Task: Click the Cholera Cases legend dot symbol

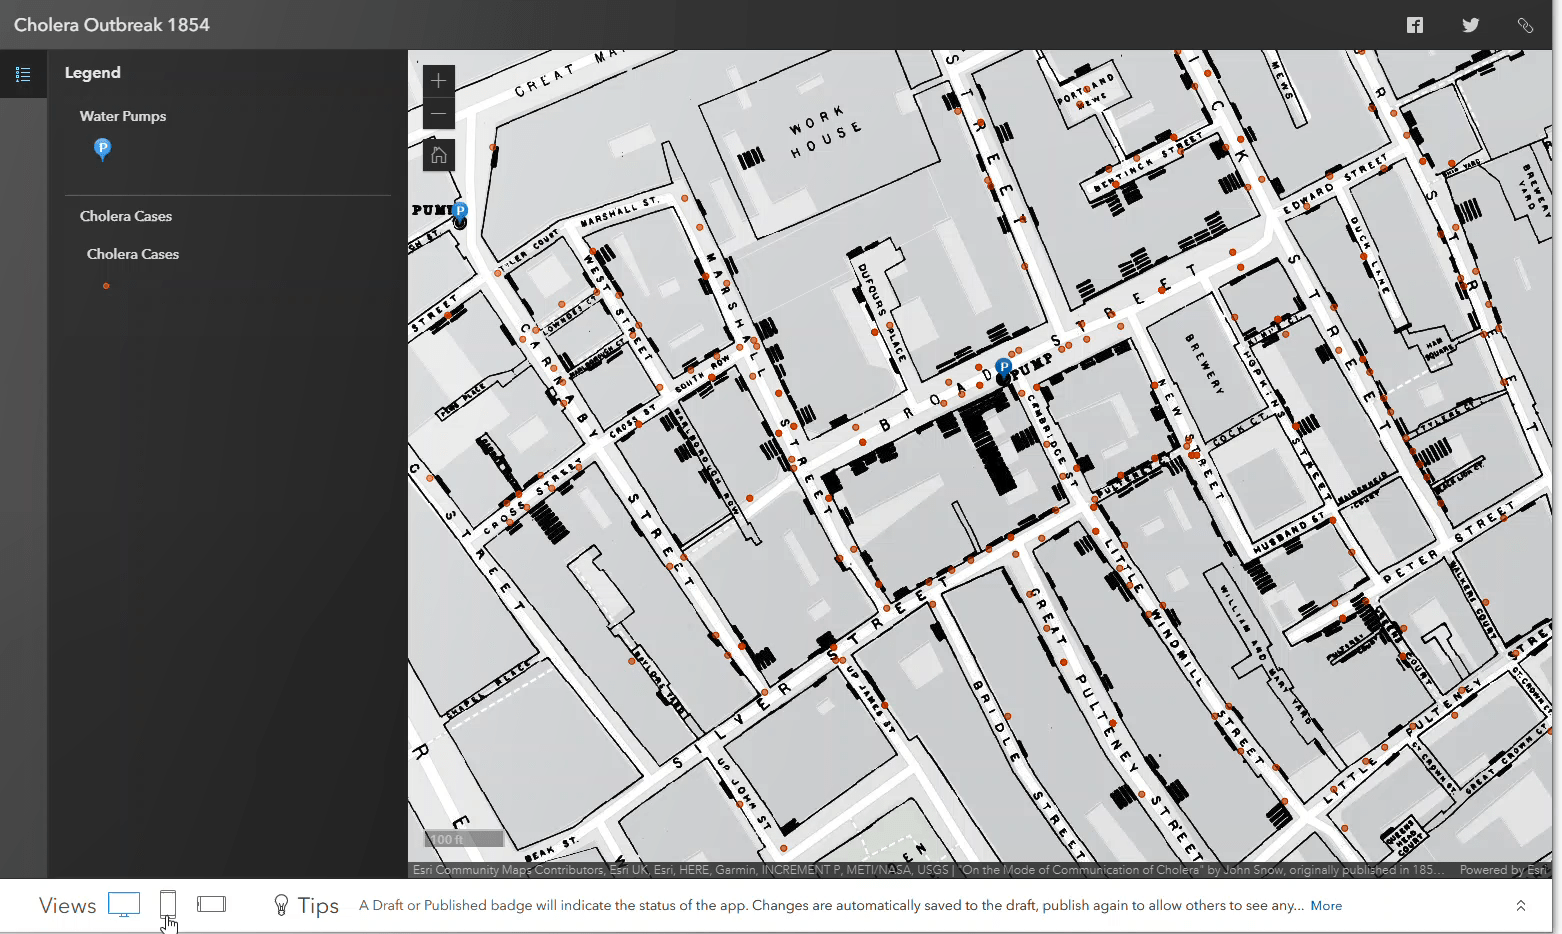Action: point(106,286)
